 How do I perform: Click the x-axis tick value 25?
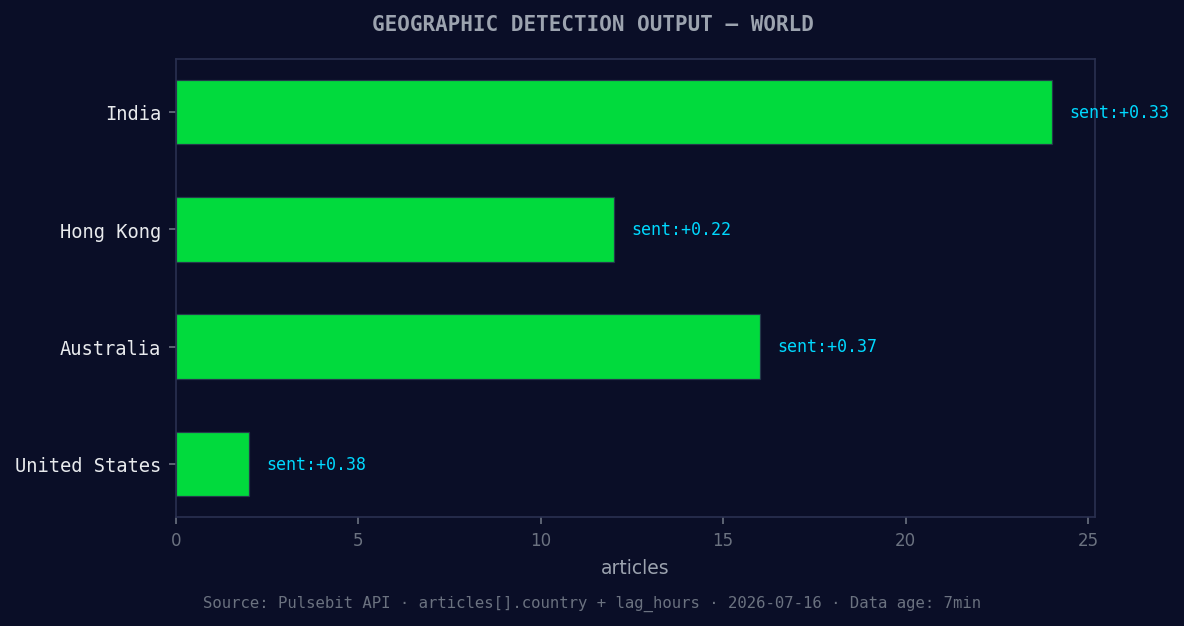[1087, 540]
